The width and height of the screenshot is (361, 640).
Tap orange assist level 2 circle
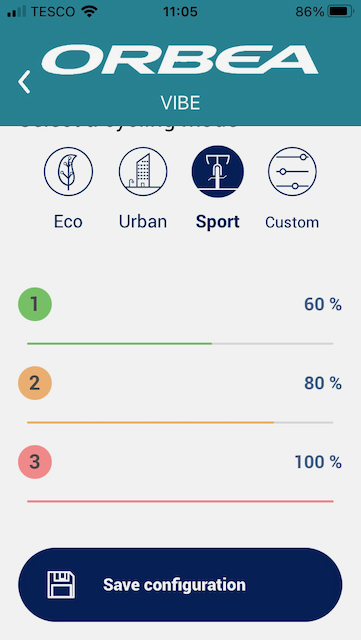(35, 383)
